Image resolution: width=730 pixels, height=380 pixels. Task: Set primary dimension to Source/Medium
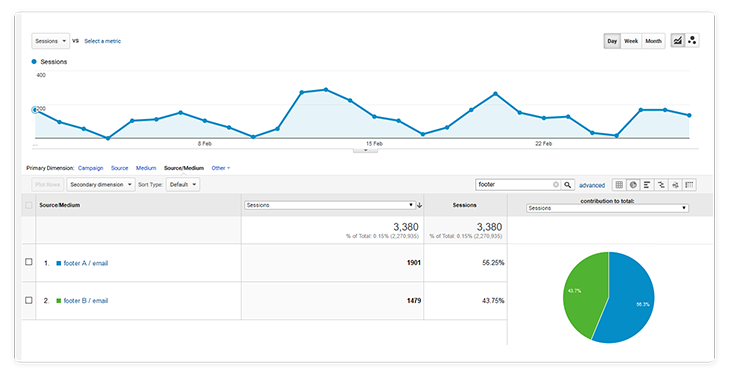coord(184,168)
